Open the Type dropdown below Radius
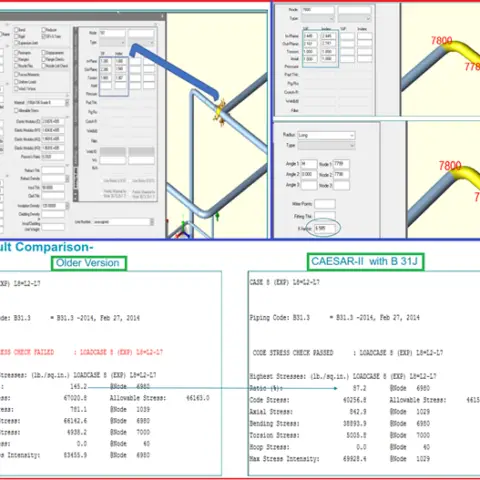Screen dimensions: 480x480 [x=326, y=146]
